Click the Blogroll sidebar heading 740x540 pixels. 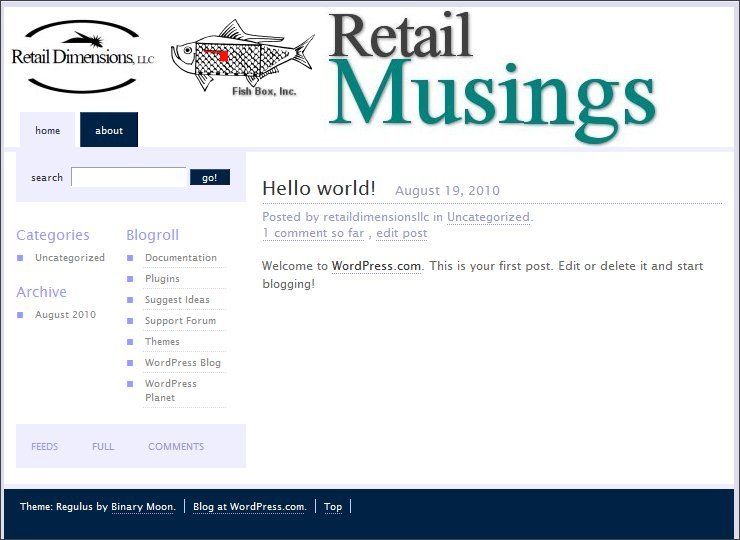152,235
